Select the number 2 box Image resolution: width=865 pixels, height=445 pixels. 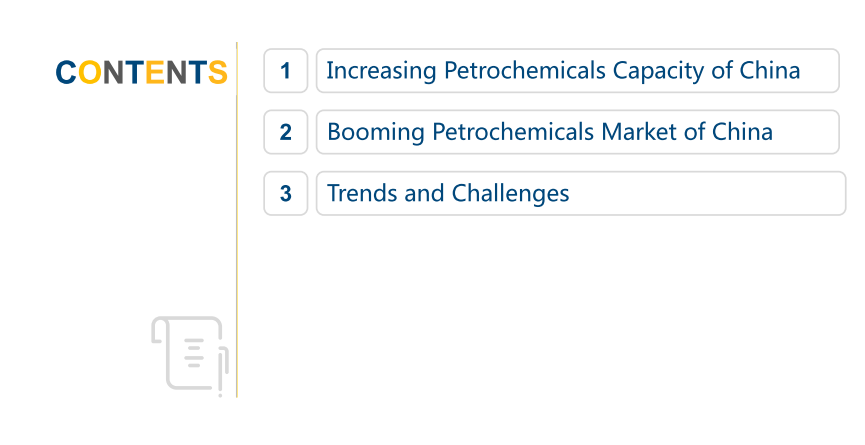click(286, 132)
